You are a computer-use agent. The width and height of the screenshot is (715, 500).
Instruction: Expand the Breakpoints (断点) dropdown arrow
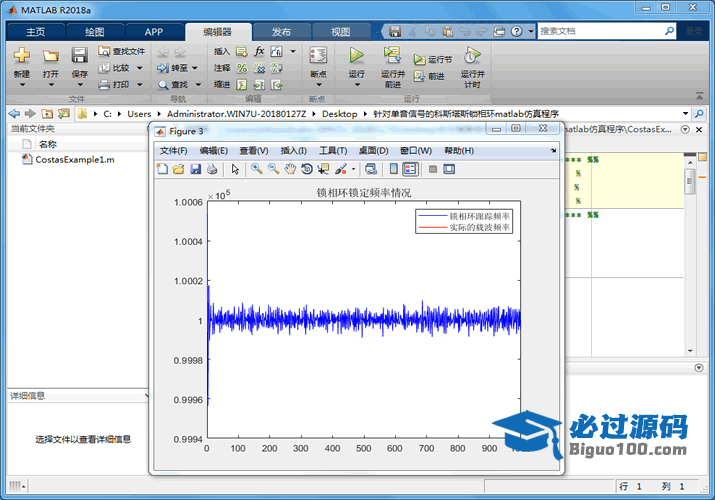(x=318, y=85)
